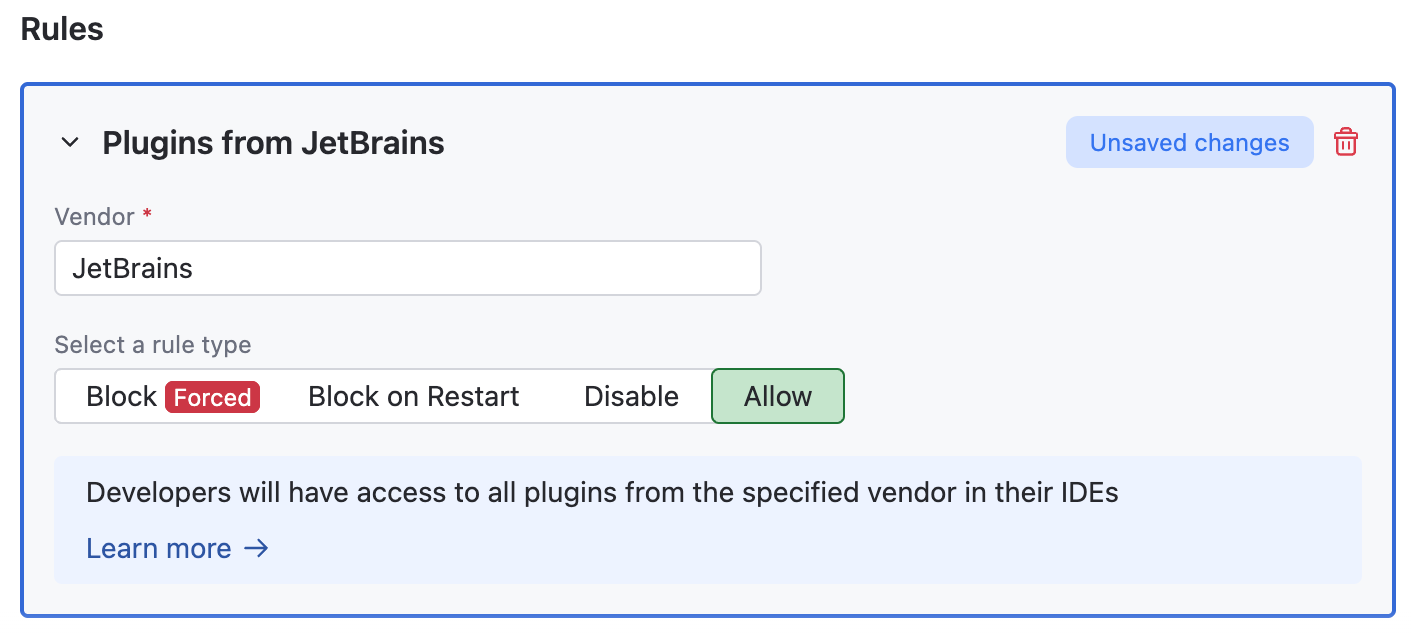1412x634 pixels.
Task: Click the red trash can to remove rule
Action: pos(1345,142)
